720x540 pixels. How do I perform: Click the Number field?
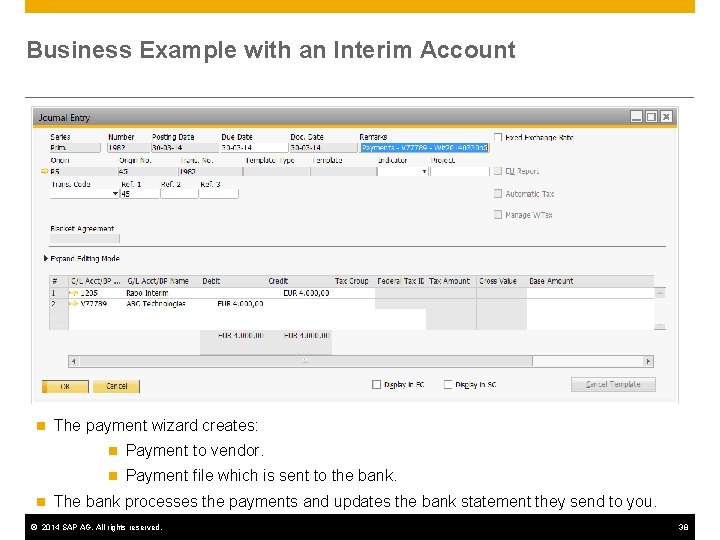coord(128,148)
